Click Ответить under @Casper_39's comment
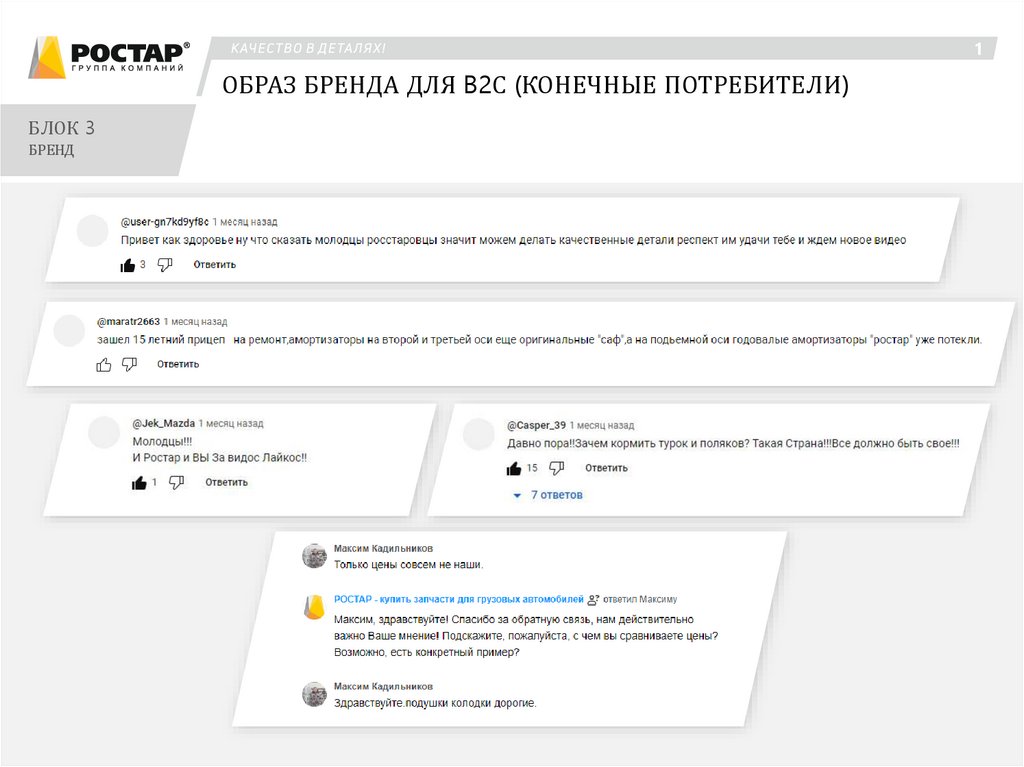The width and height of the screenshot is (1024, 767). tap(606, 468)
